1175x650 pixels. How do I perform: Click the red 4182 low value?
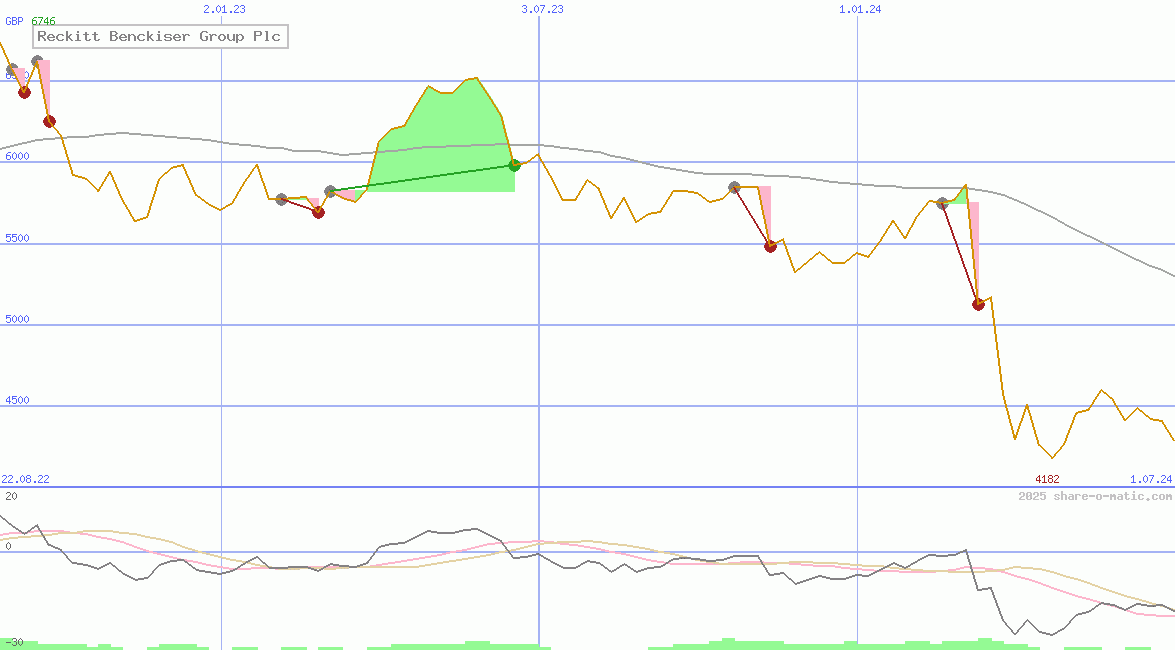(1047, 479)
